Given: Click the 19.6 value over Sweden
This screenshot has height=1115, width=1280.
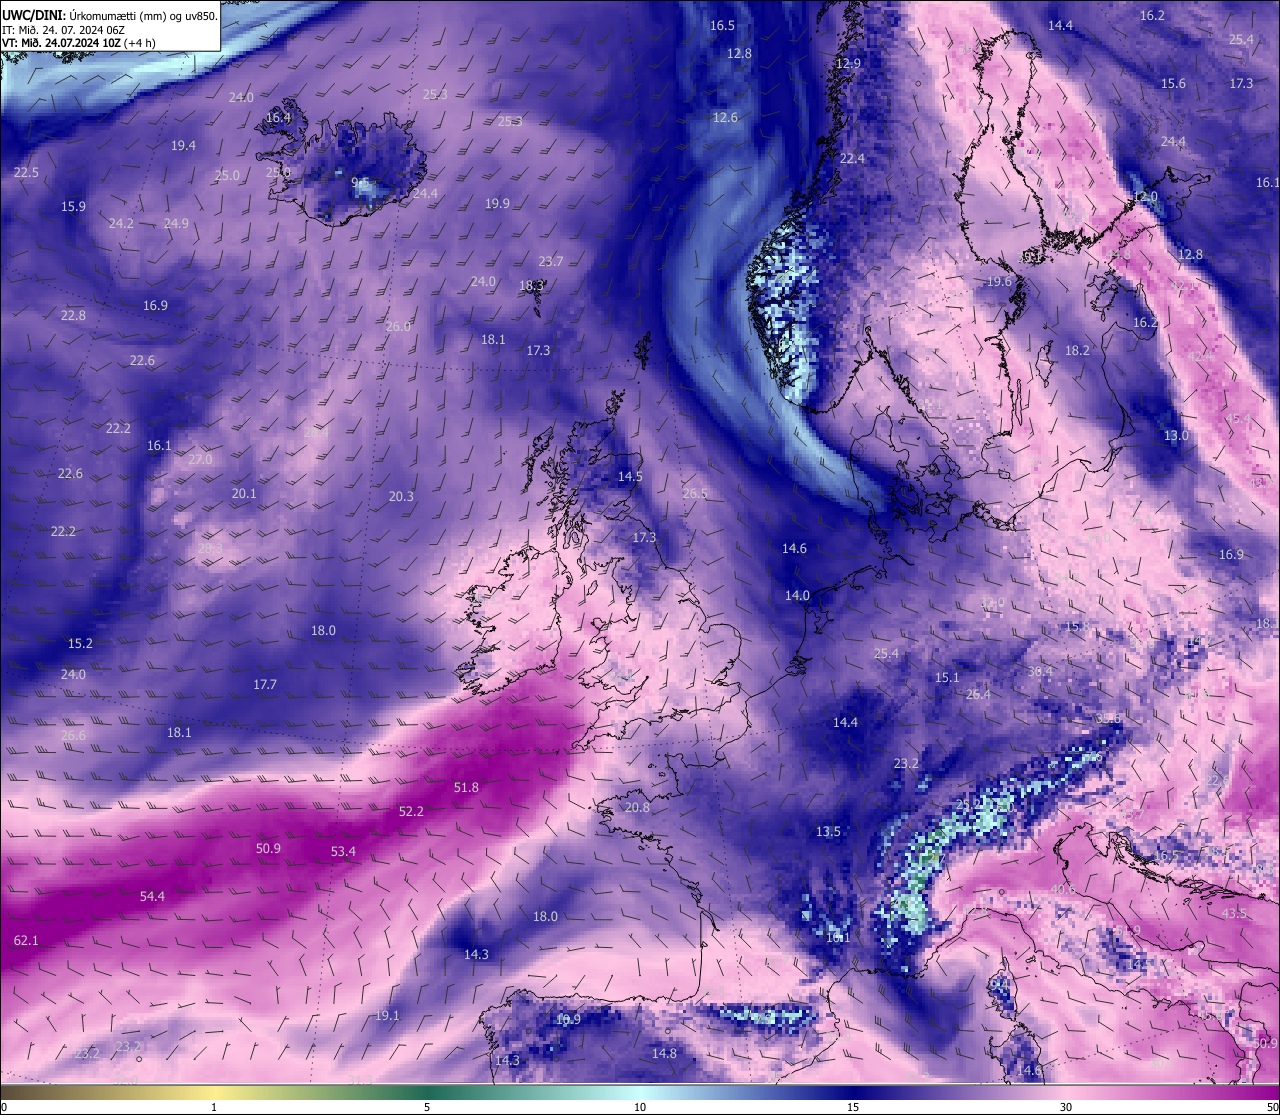Looking at the screenshot, I should (1000, 283).
